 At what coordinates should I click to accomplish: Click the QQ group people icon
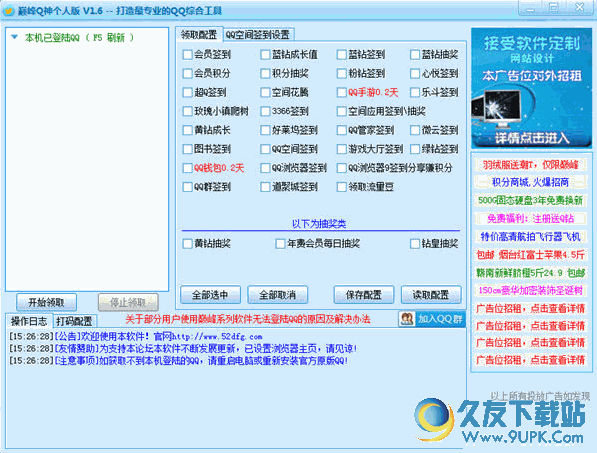[x=407, y=319]
